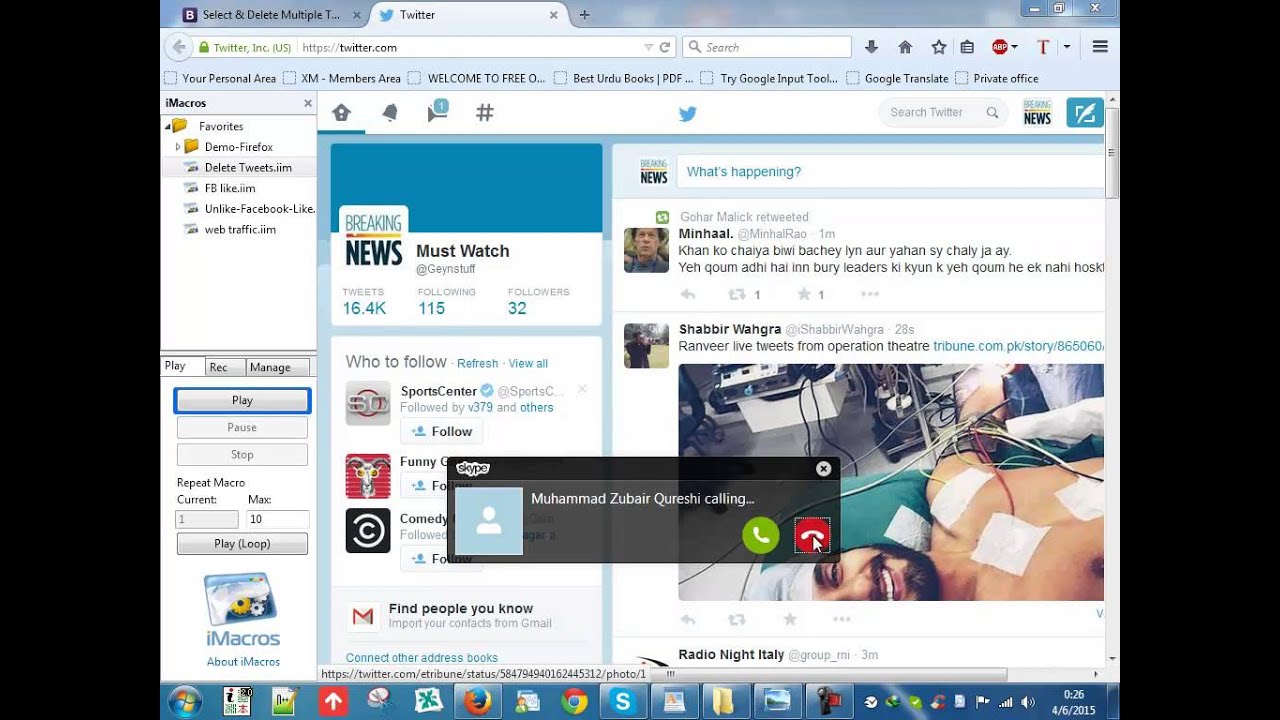Screen dimensions: 1280x720
Task: Compose a new tweet with quill button
Action: click(x=1085, y=113)
